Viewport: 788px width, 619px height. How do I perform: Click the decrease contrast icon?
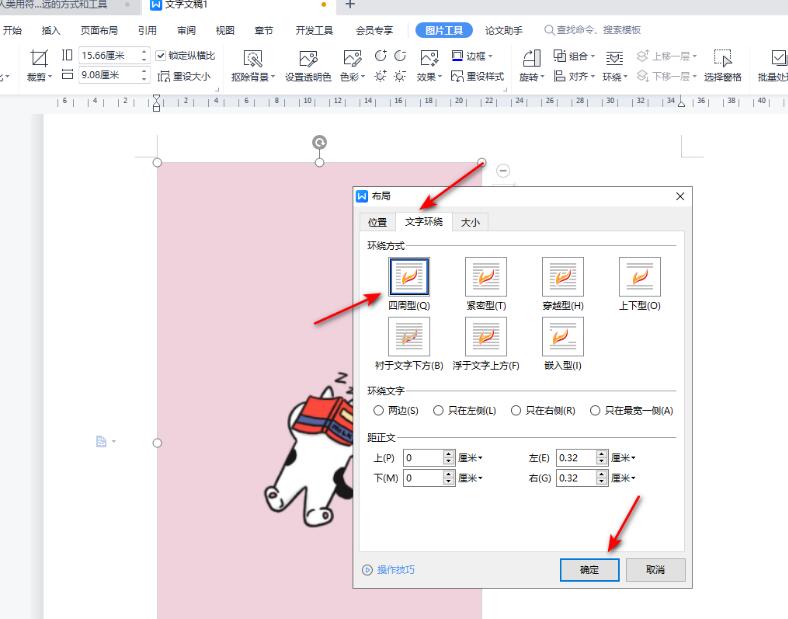(x=400, y=55)
